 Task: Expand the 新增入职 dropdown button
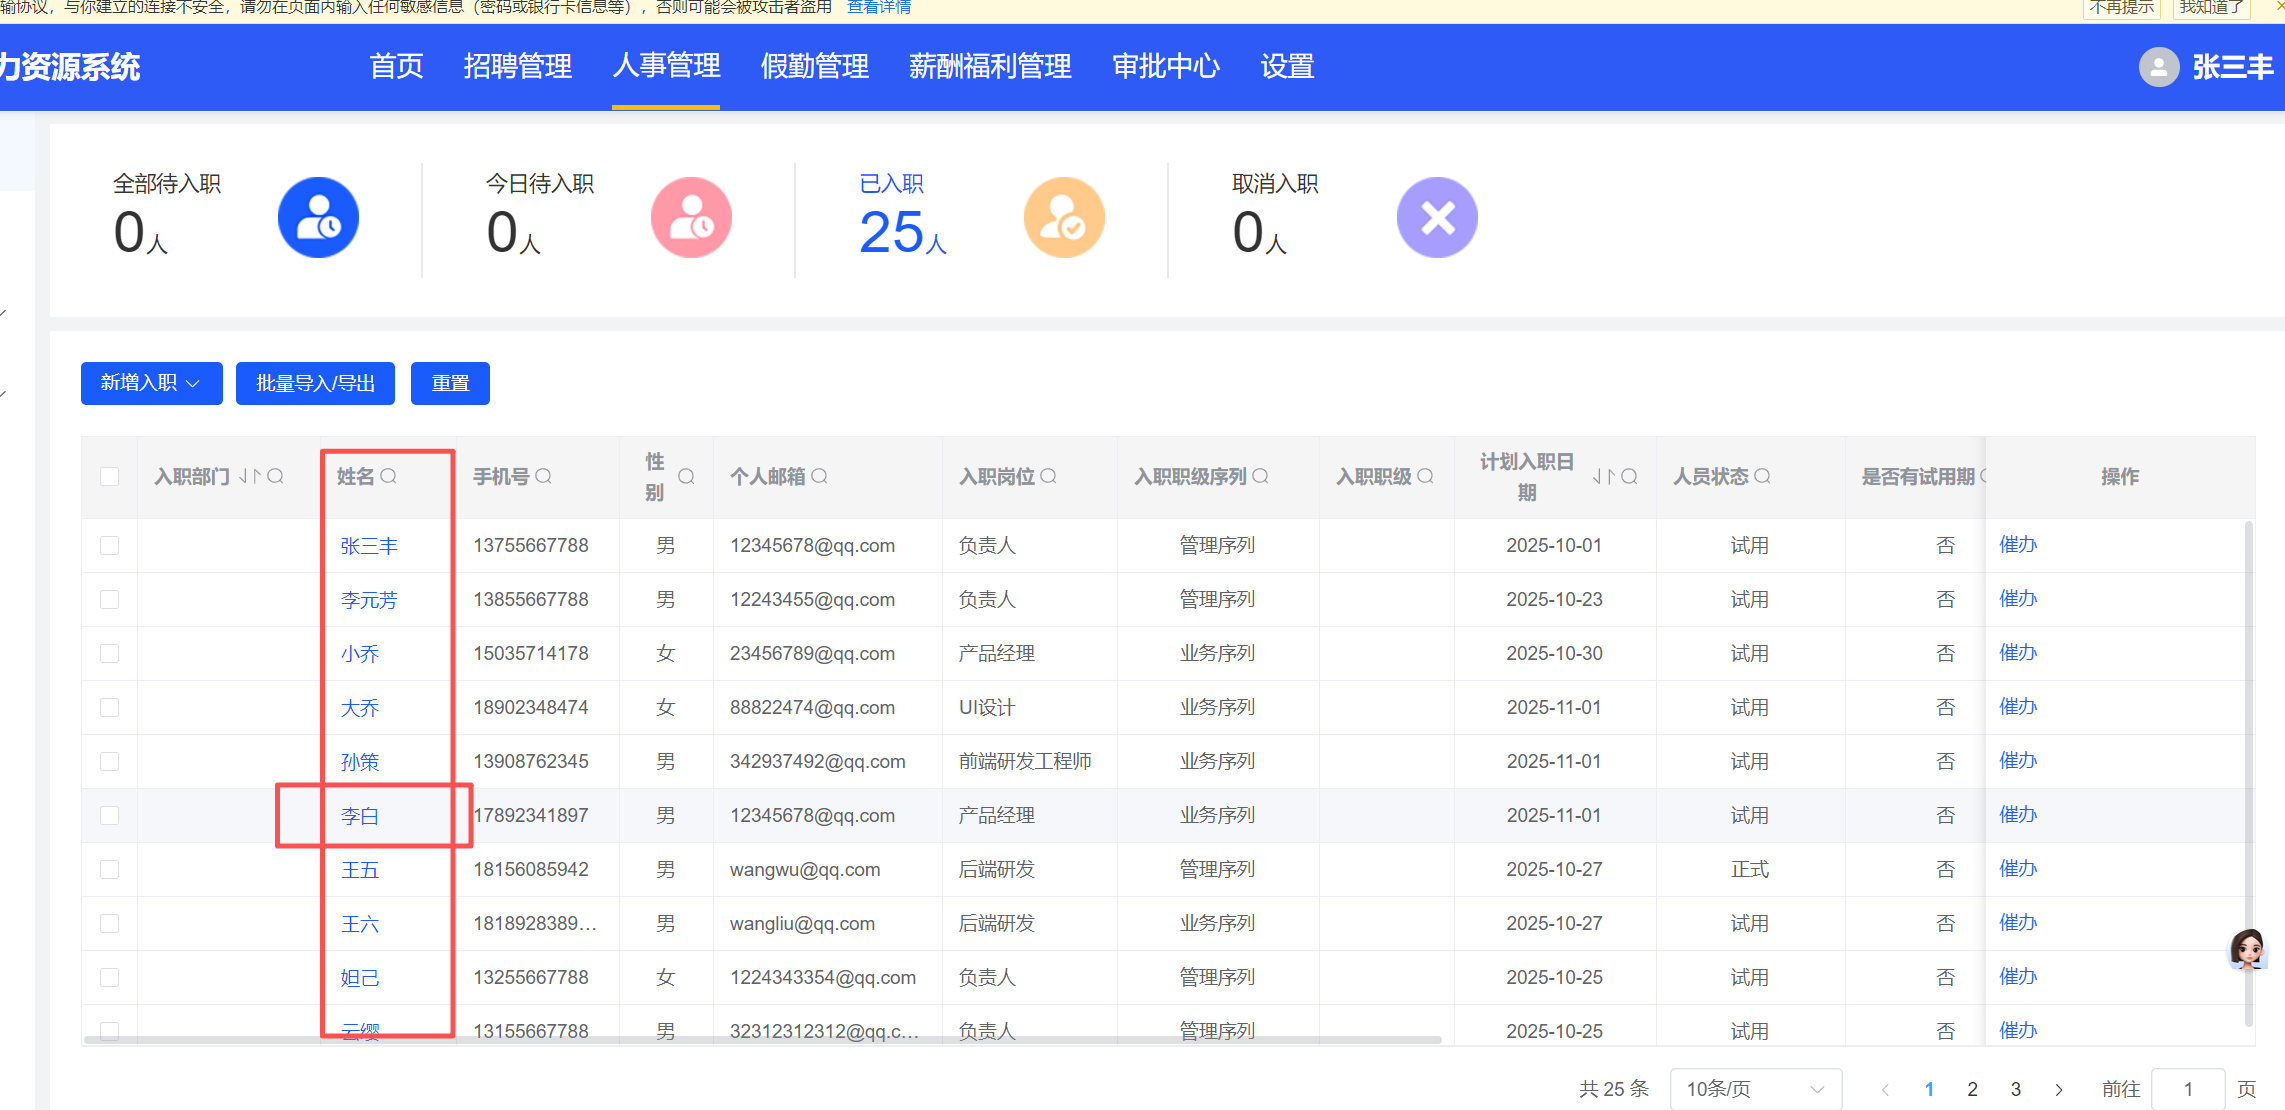[151, 384]
